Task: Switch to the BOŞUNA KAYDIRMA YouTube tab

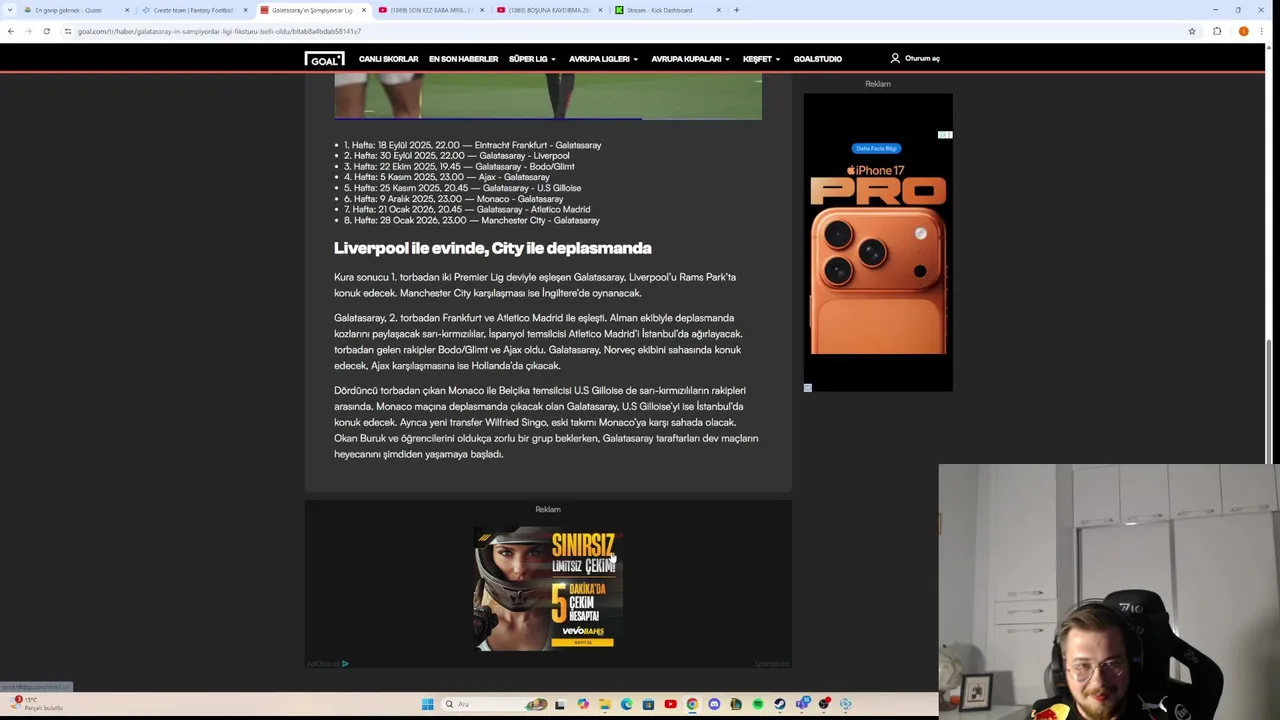Action: (x=548, y=10)
